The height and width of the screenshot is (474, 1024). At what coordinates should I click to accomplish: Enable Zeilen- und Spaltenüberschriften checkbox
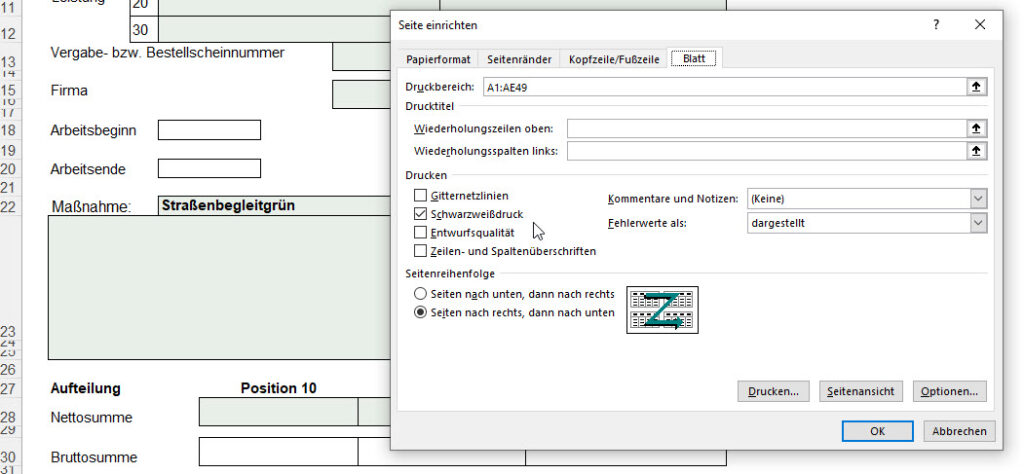pyautogui.click(x=421, y=251)
